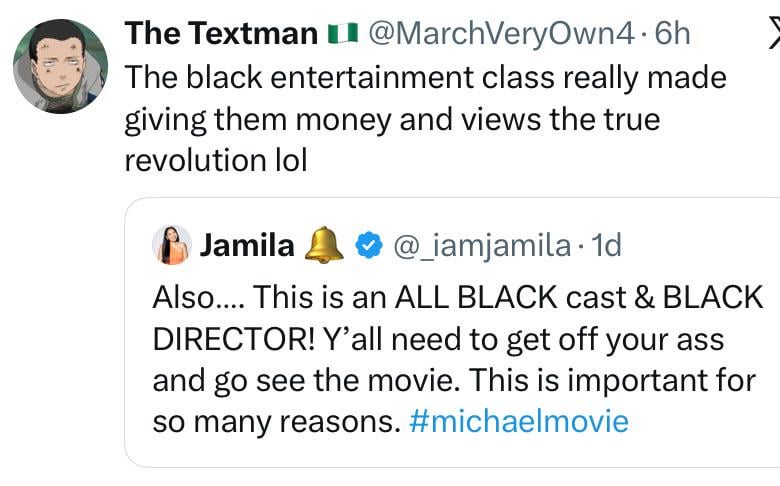This screenshot has width=780, height=486.
Task: Click the "6h" tweet timestamp
Action: coord(672,34)
